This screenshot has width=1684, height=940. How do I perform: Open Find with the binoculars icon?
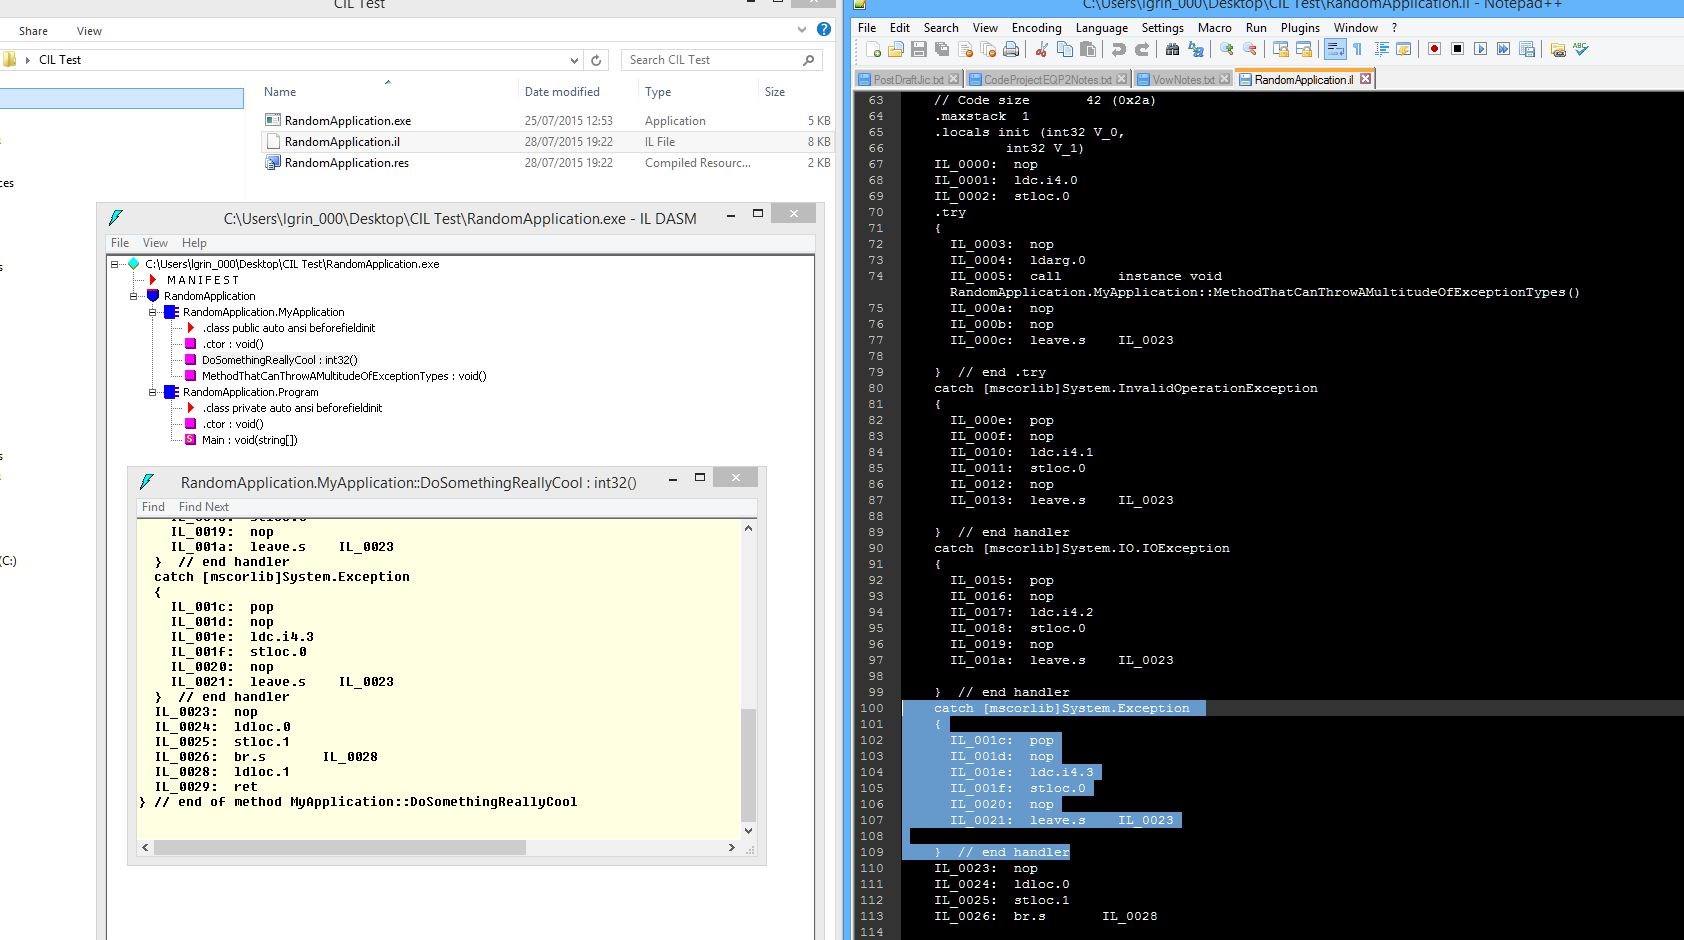(x=1172, y=49)
